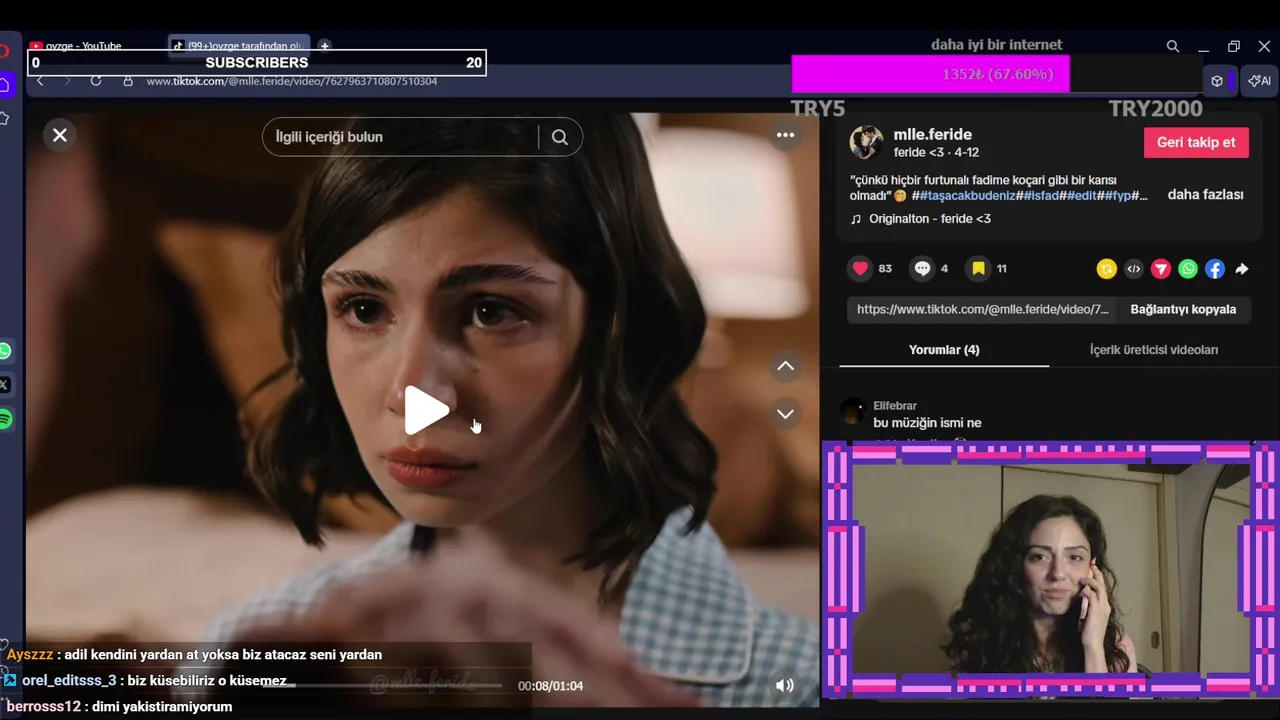Open the cube extensions icon
Viewport: 1280px width, 720px height.
tap(1217, 81)
